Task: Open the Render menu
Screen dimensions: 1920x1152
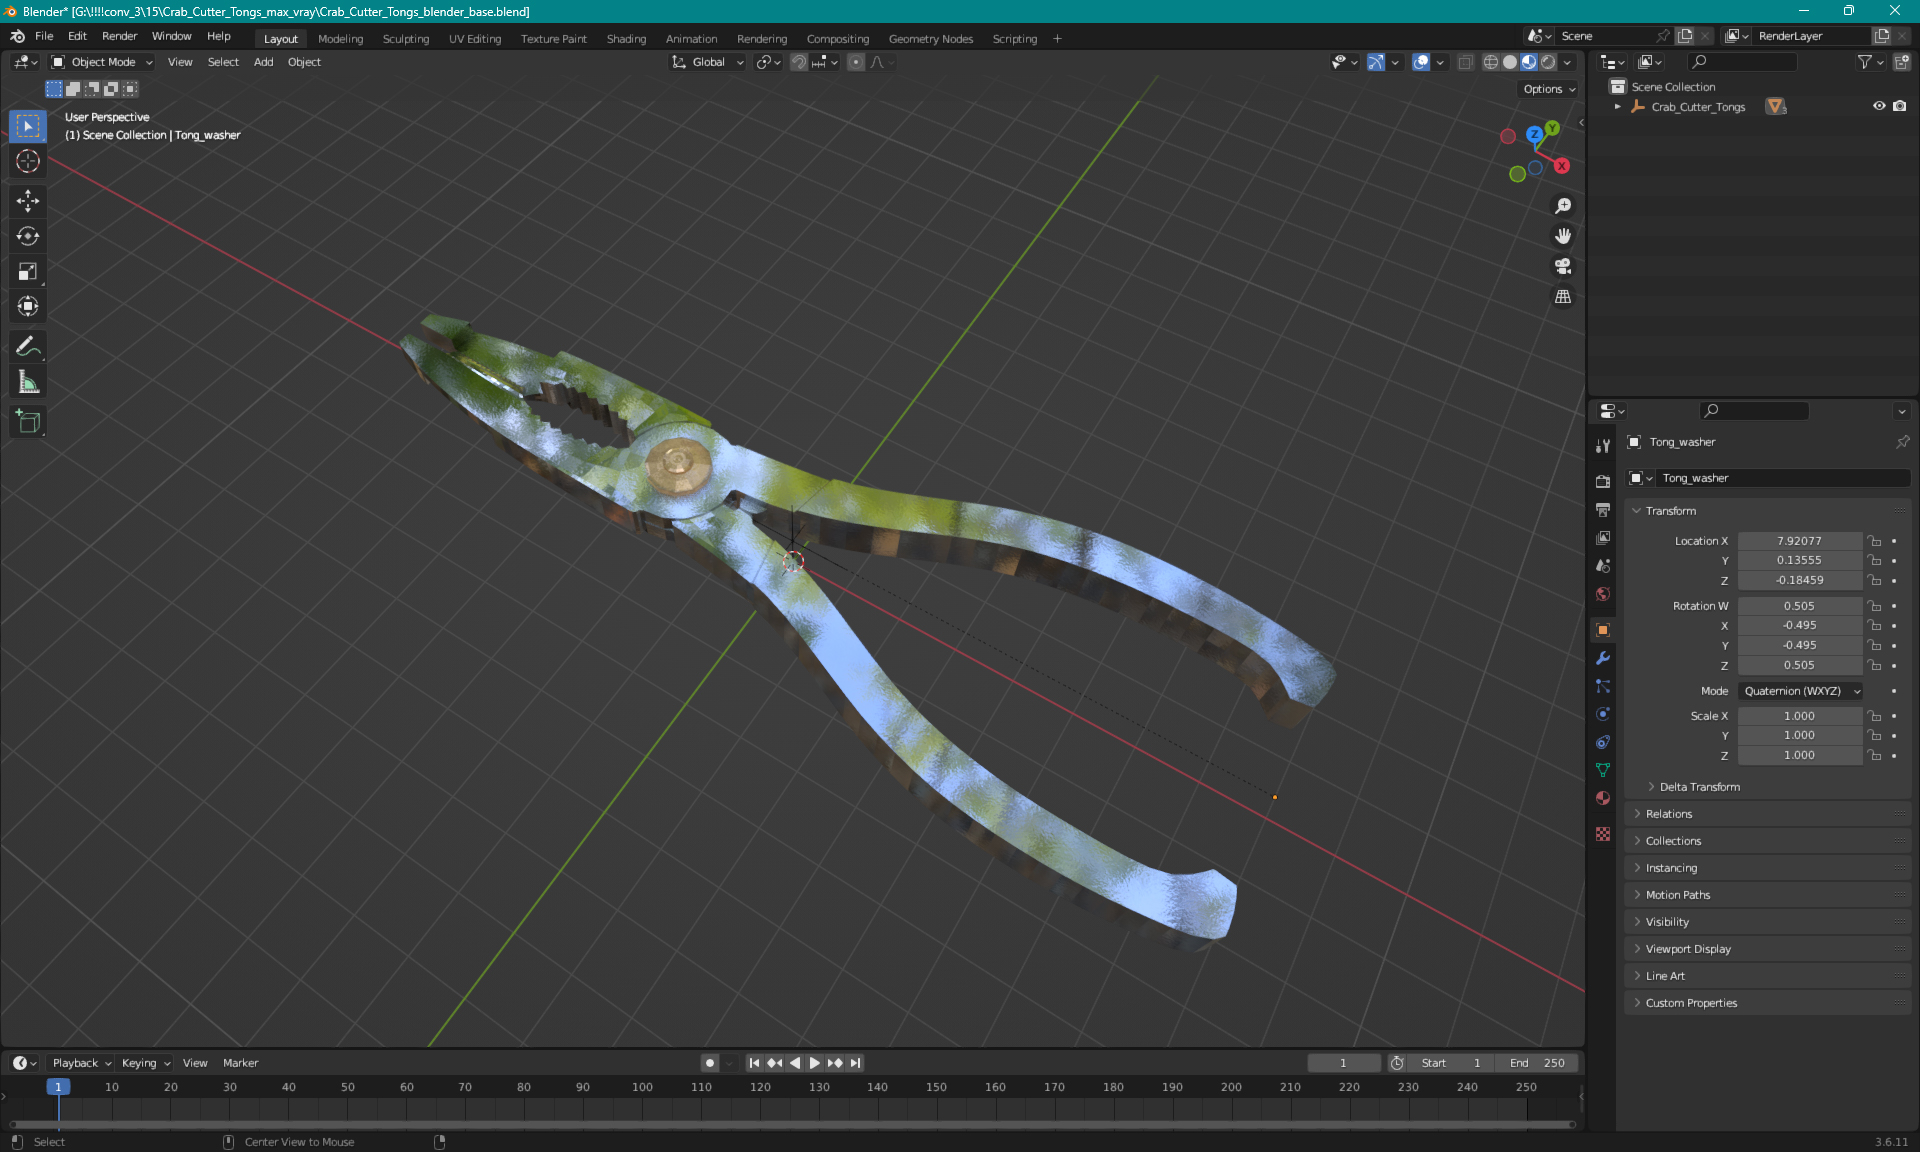Action: (119, 36)
